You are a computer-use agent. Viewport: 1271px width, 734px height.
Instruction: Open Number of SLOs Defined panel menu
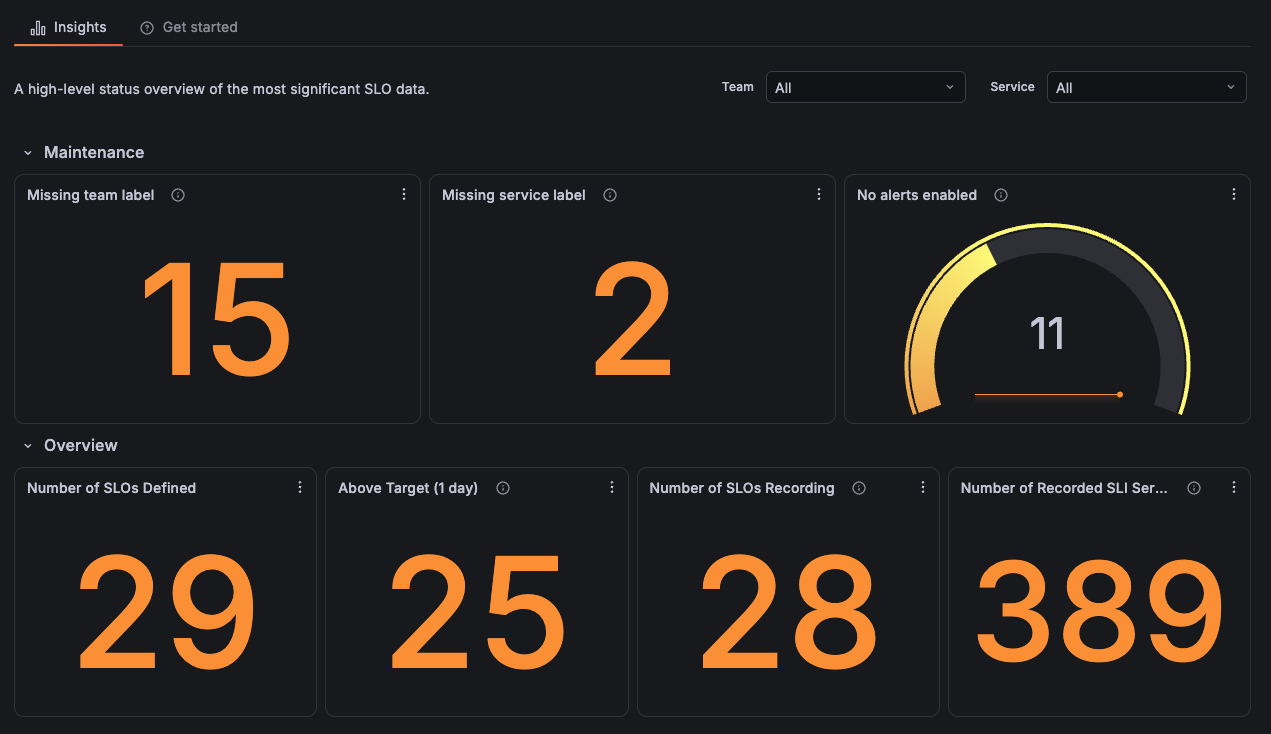[x=300, y=488]
